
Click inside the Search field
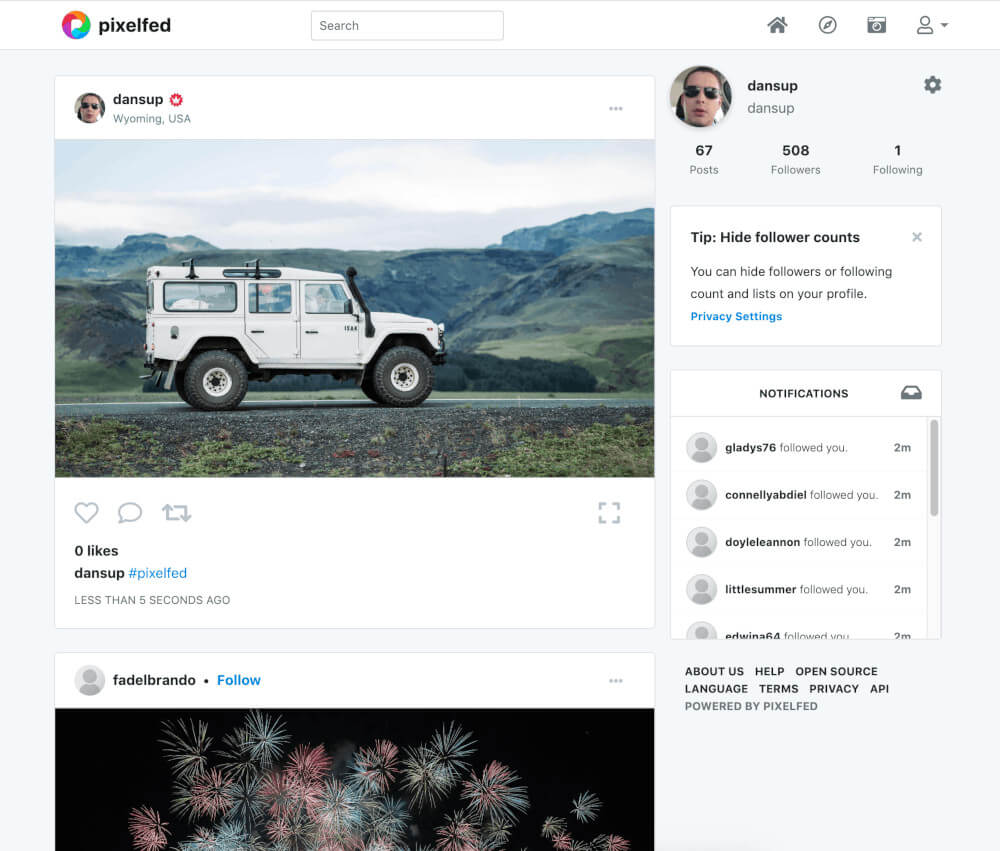(407, 26)
